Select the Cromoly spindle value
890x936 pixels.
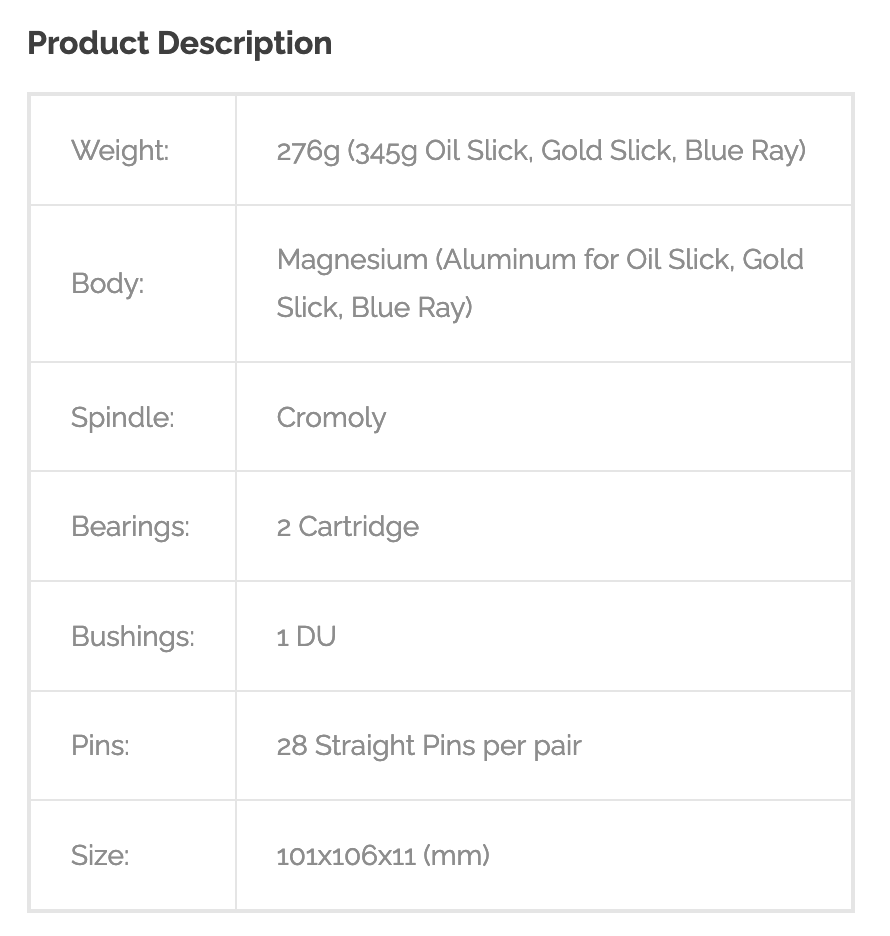point(331,417)
